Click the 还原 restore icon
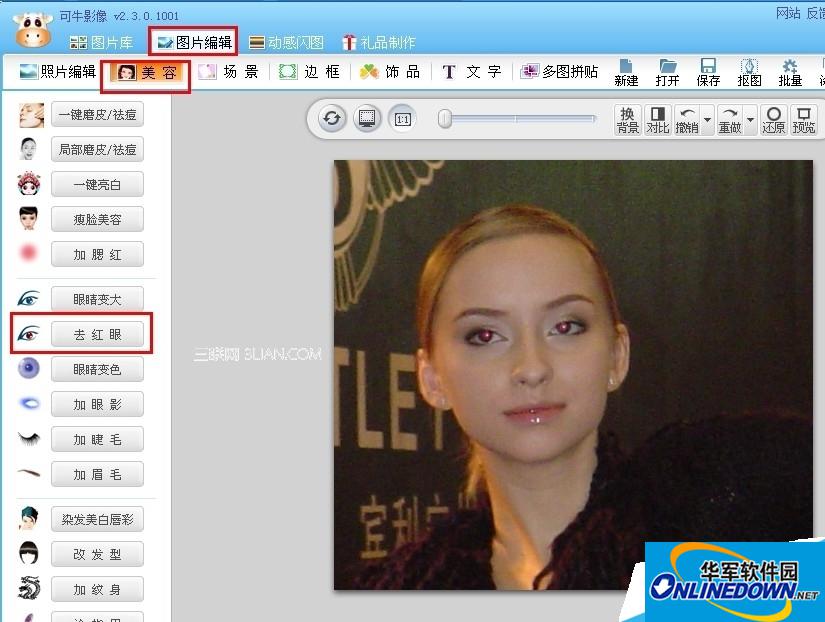 tap(773, 120)
